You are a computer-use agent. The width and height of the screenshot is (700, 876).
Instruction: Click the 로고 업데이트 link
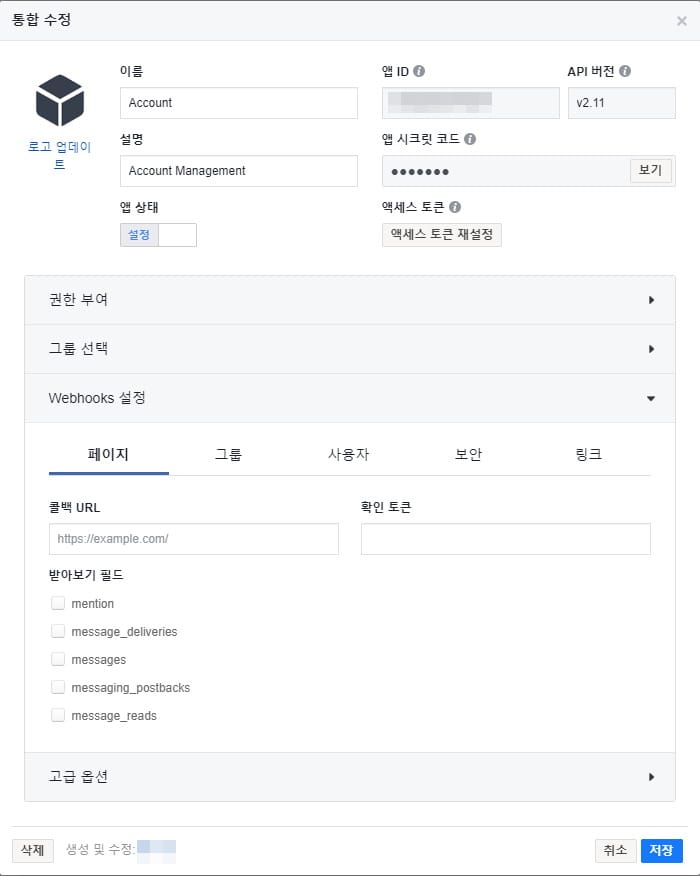click(59, 155)
